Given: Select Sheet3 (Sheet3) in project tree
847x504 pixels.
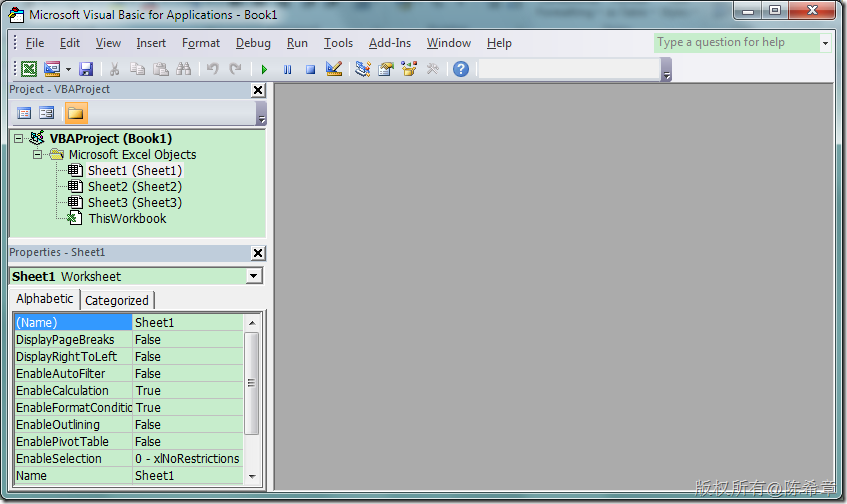Looking at the screenshot, I should click(x=135, y=203).
